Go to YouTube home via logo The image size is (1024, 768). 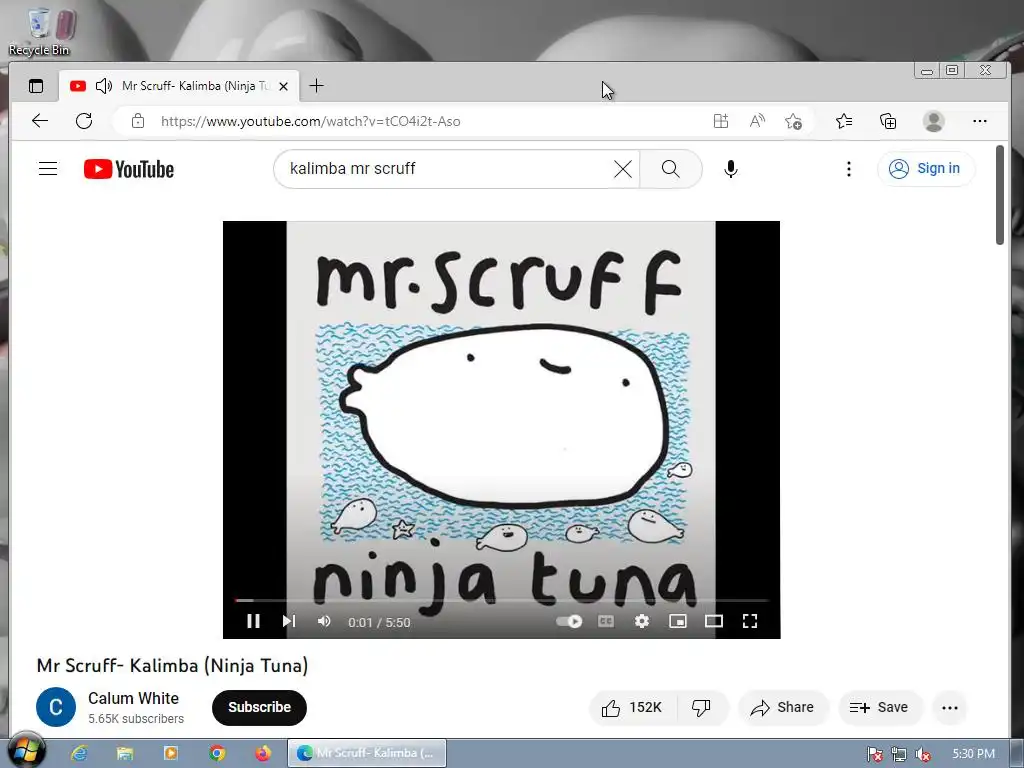tap(129, 169)
